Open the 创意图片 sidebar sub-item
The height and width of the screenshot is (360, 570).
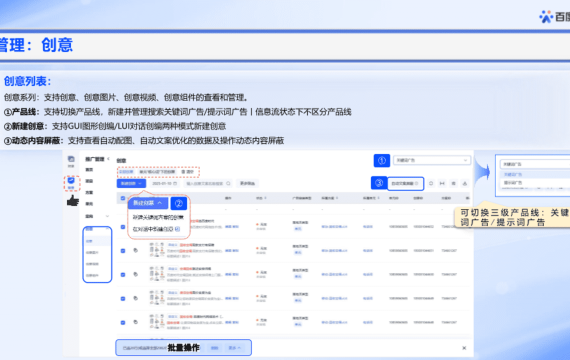(x=92, y=252)
